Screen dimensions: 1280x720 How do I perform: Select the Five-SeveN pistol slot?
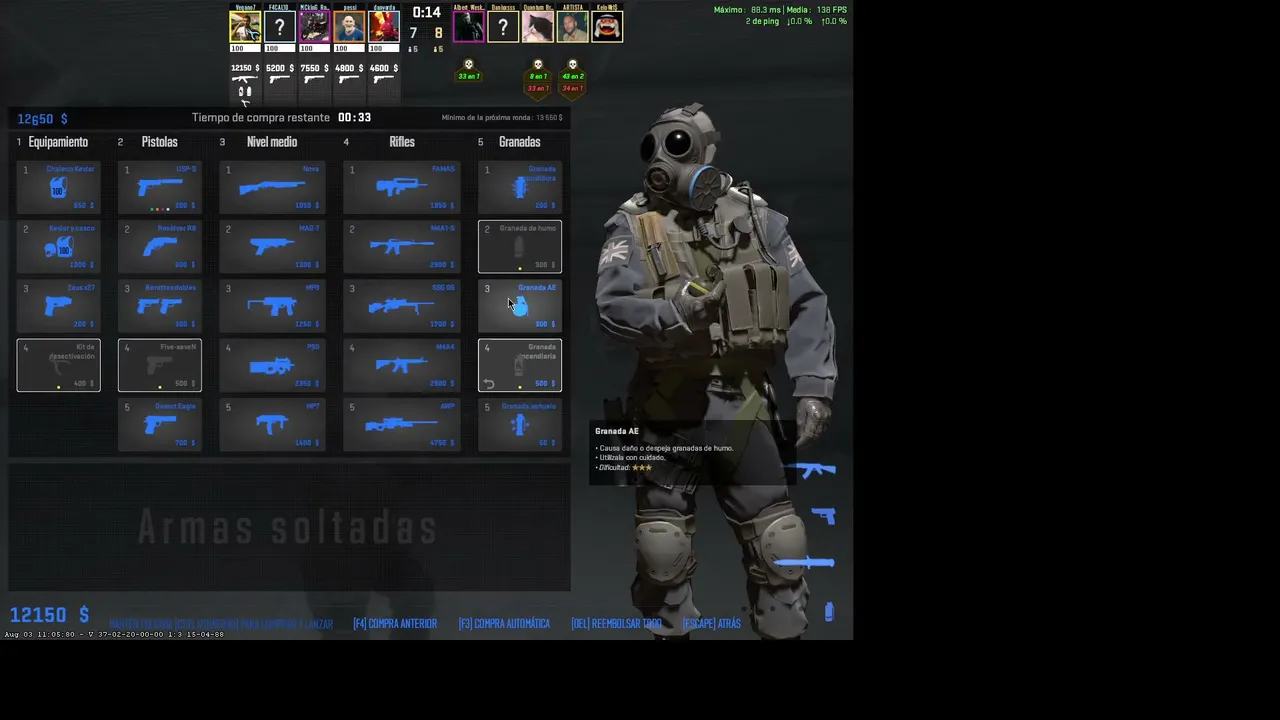[x=160, y=365]
